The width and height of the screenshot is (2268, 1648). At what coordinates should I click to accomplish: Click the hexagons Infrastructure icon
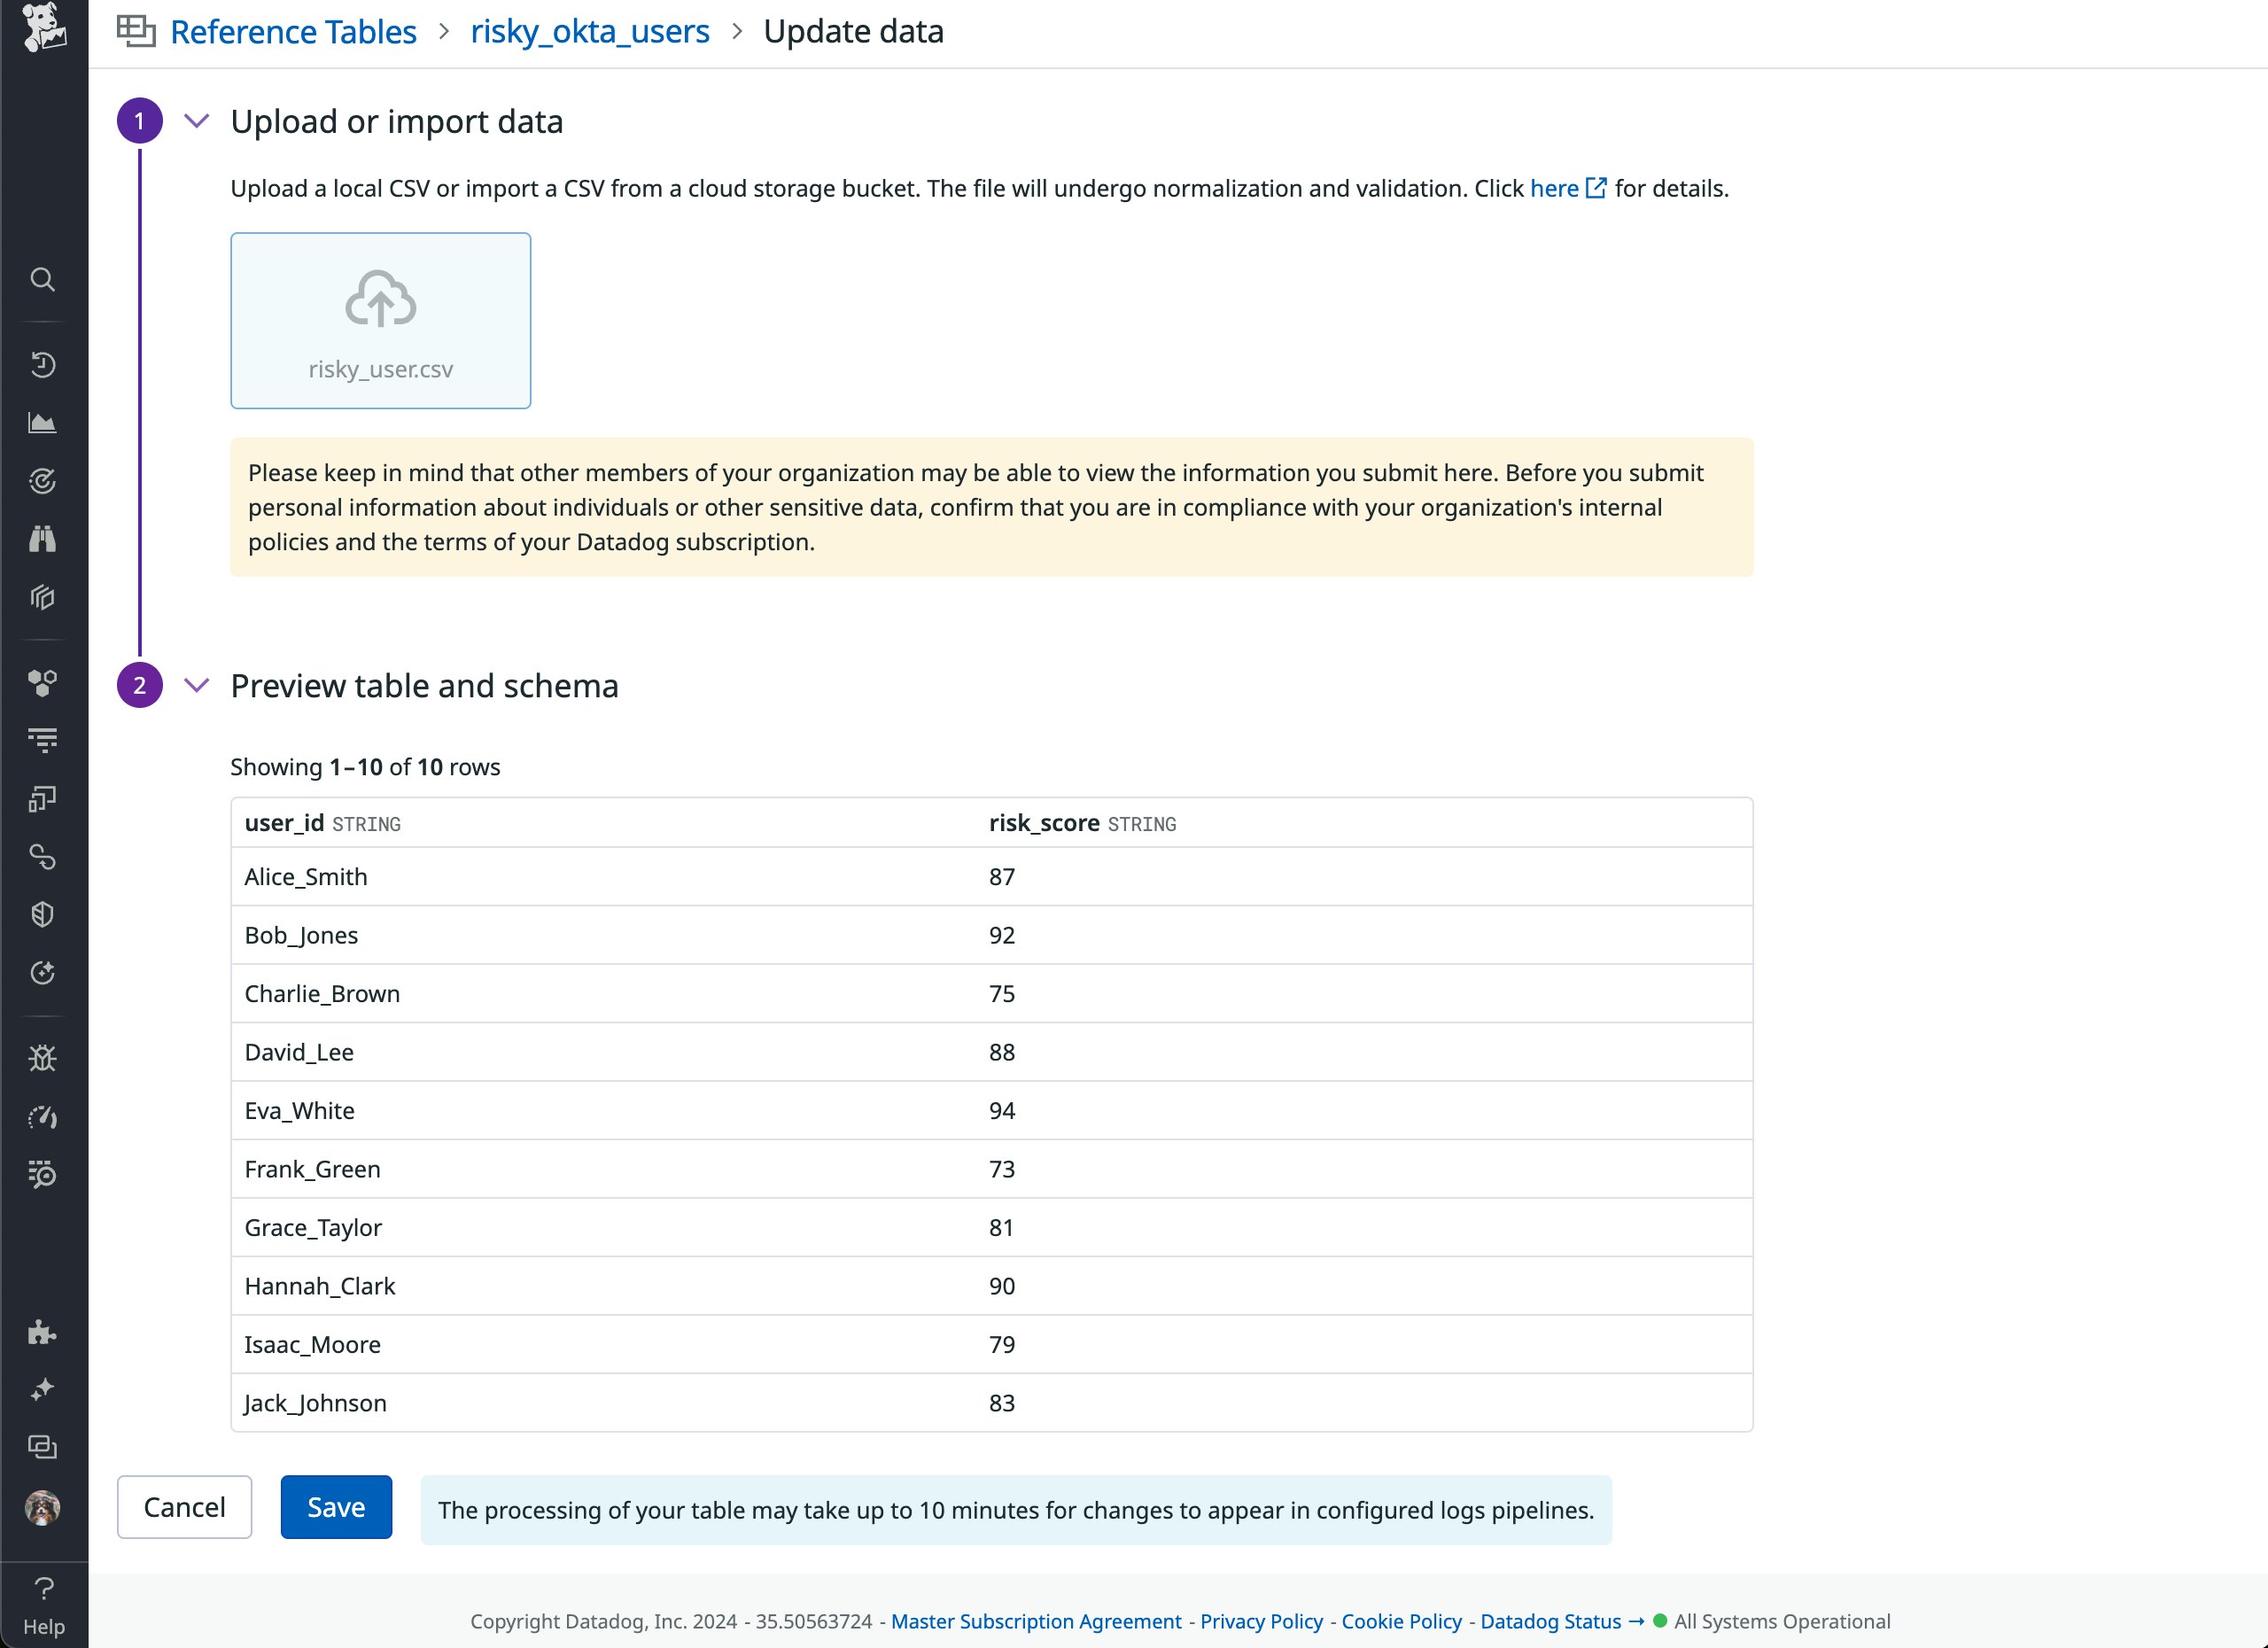pos(43,683)
